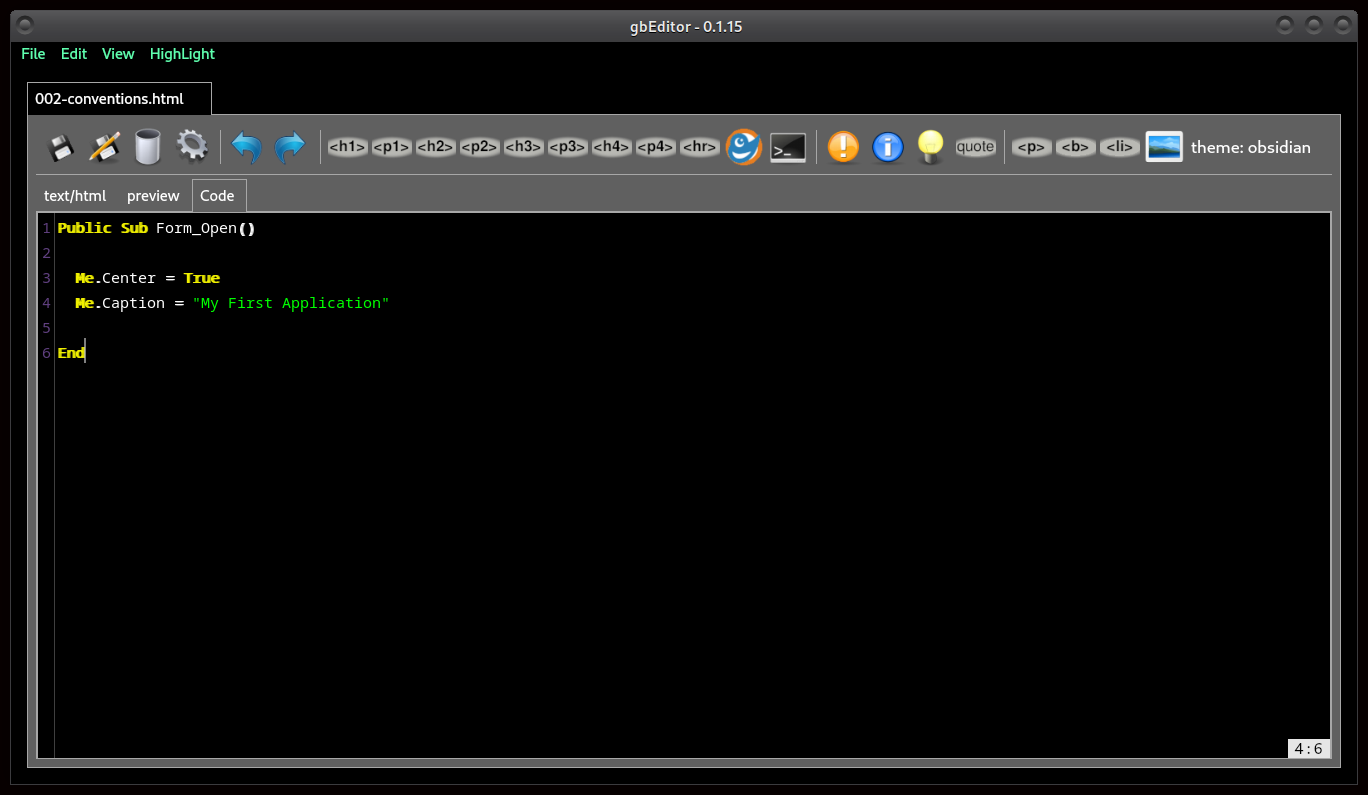Open the HighLight menu

pos(182,54)
